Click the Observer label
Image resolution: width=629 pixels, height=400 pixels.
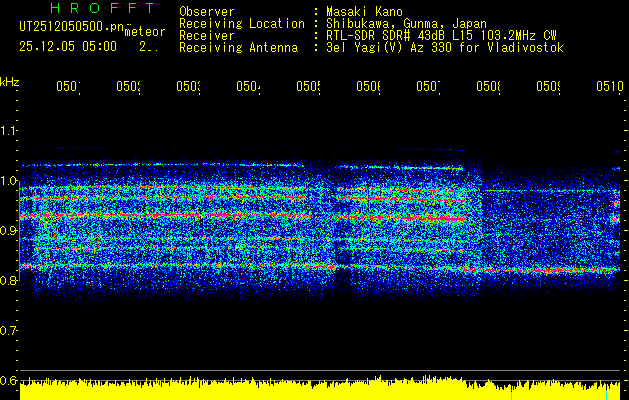tap(207, 12)
